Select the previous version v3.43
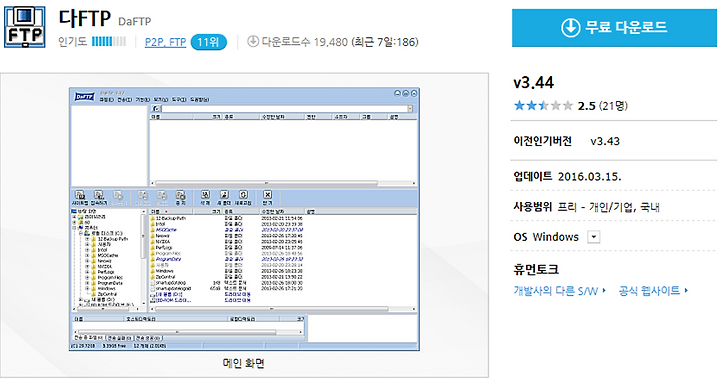The width and height of the screenshot is (720, 379). click(x=605, y=141)
